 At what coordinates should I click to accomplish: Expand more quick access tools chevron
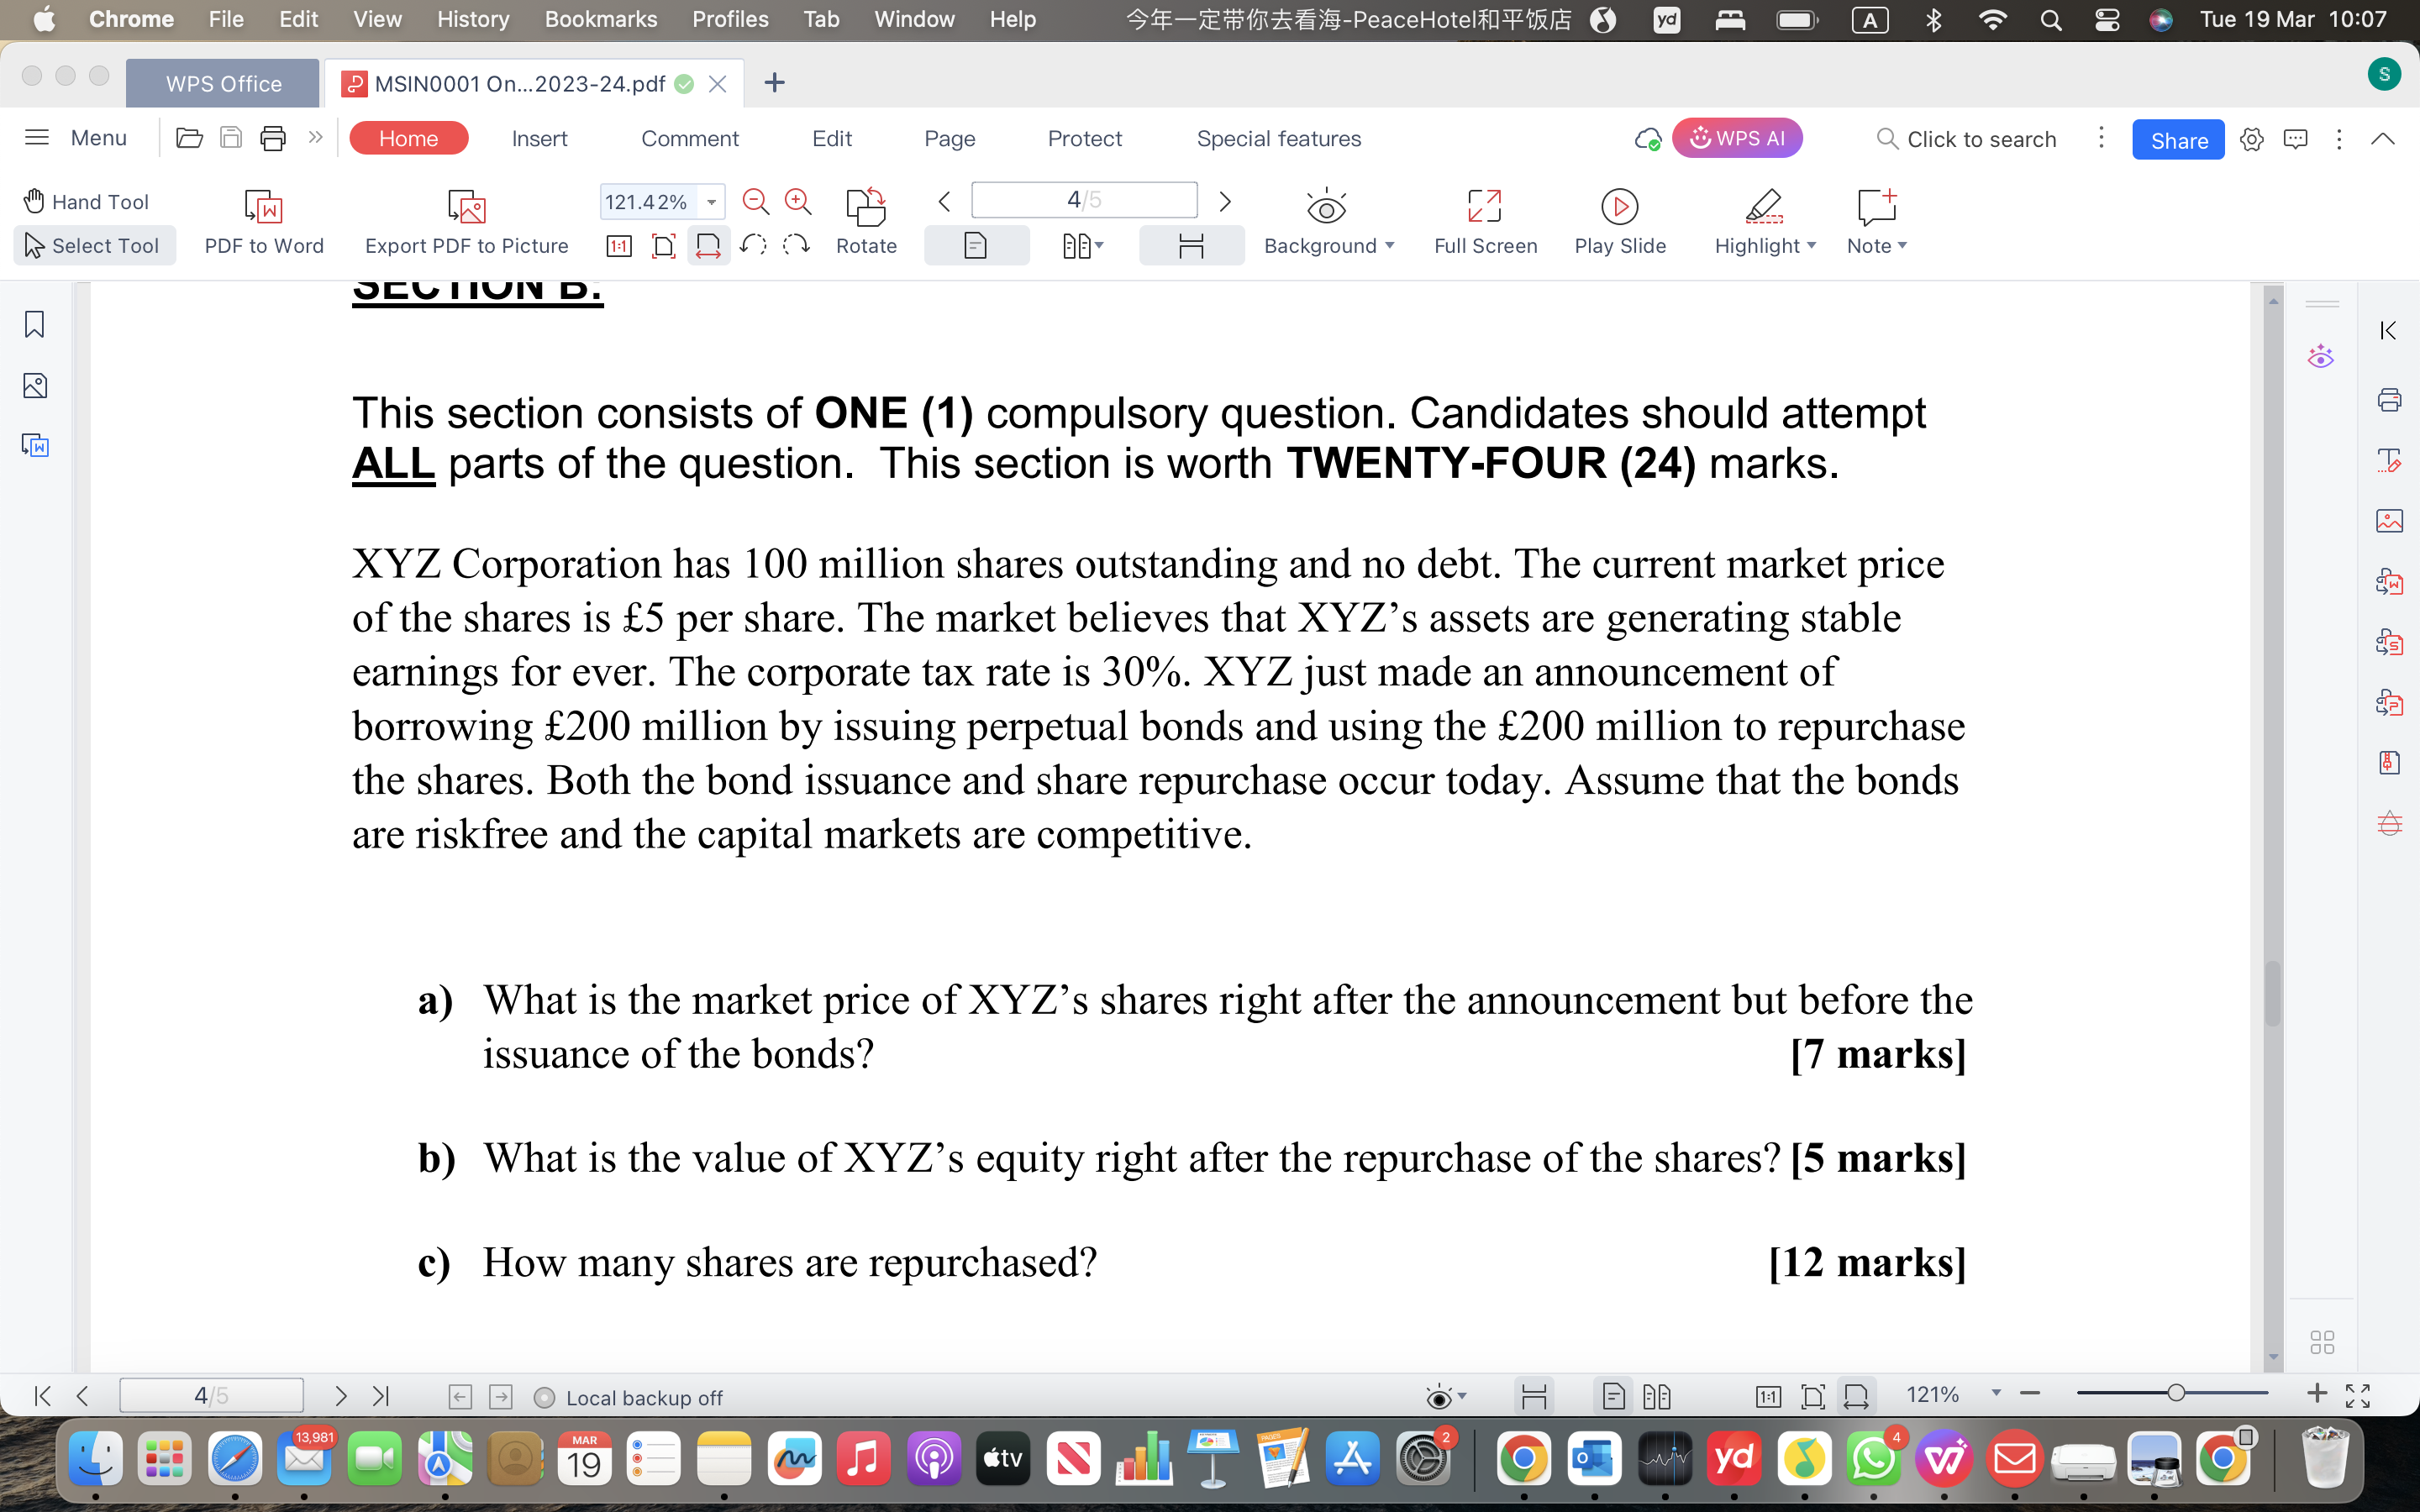tap(315, 137)
